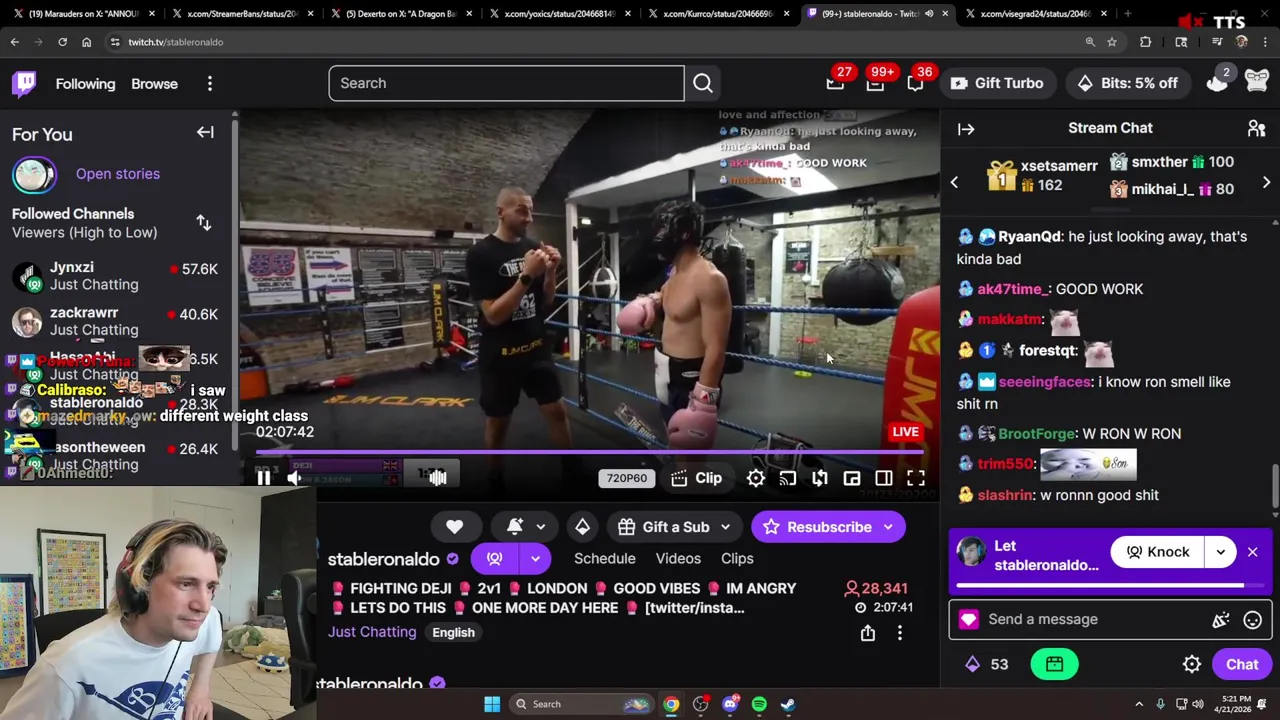This screenshot has width=1280, height=720.
Task: Click the Search input field
Action: click(506, 83)
